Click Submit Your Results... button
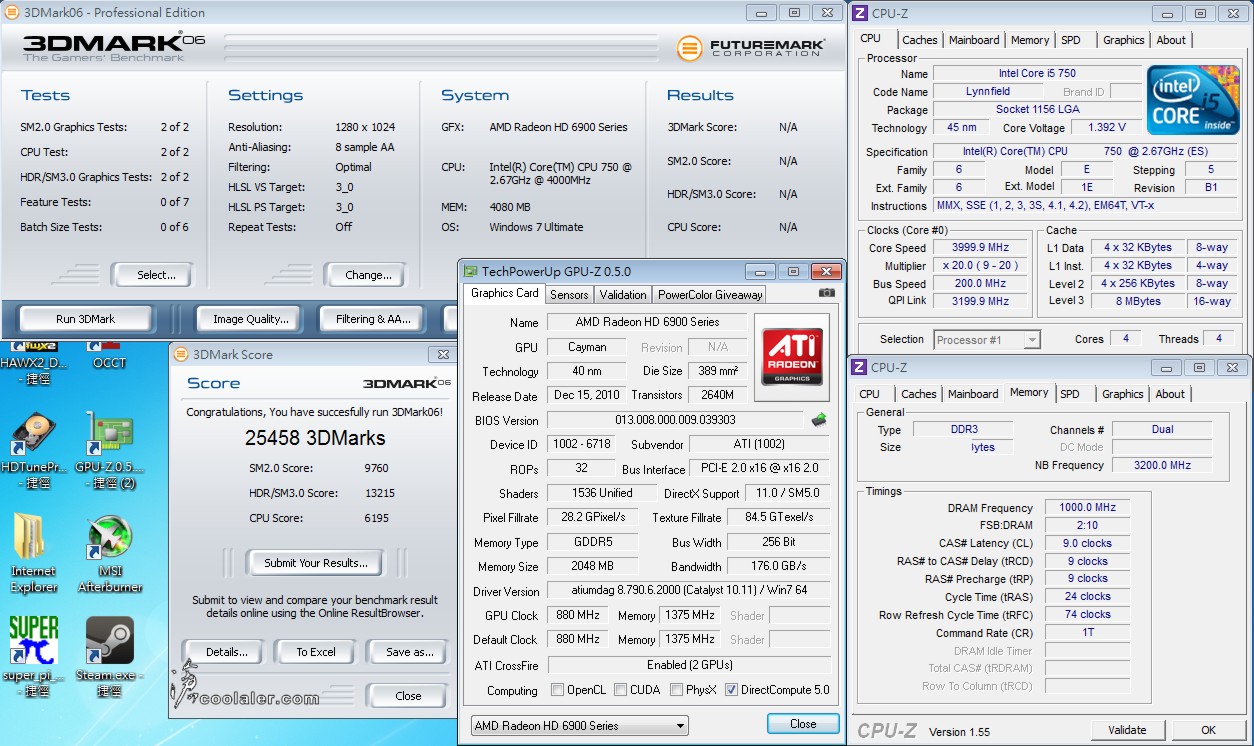1254x746 pixels. pos(316,563)
